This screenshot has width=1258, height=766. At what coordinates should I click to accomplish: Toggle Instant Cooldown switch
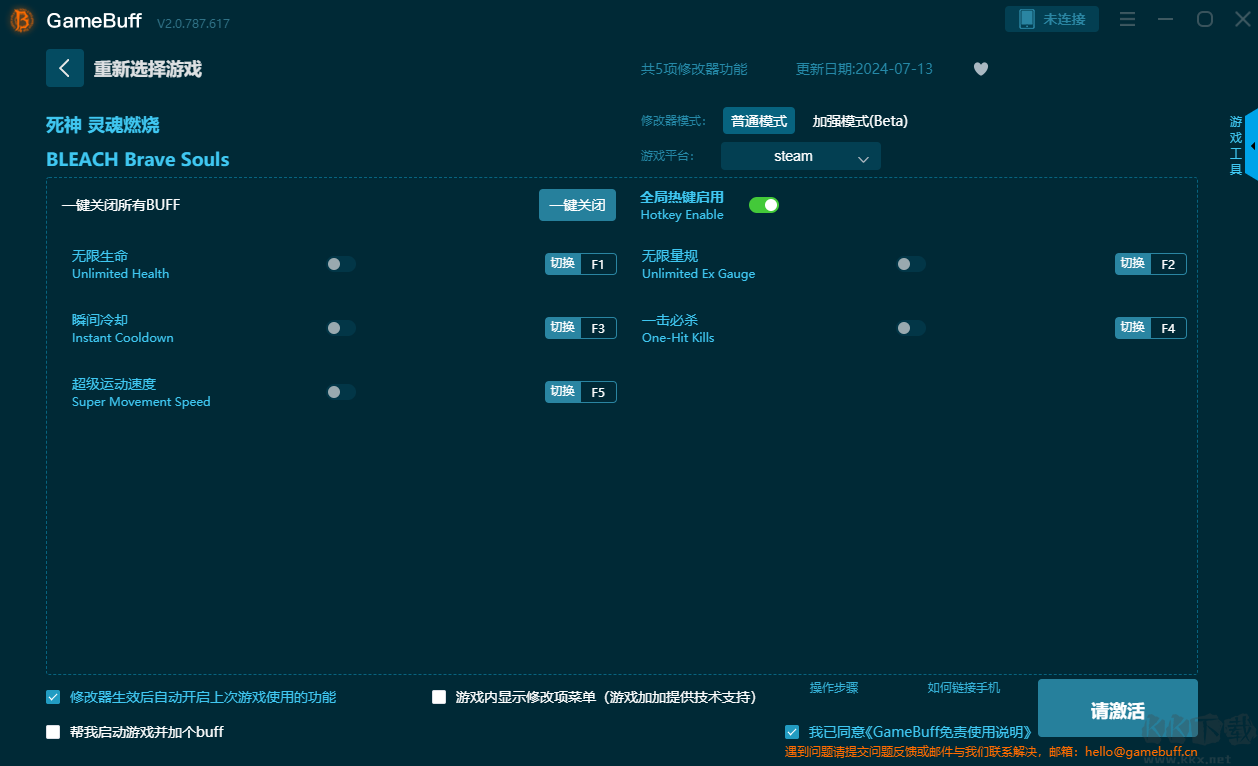tap(341, 328)
